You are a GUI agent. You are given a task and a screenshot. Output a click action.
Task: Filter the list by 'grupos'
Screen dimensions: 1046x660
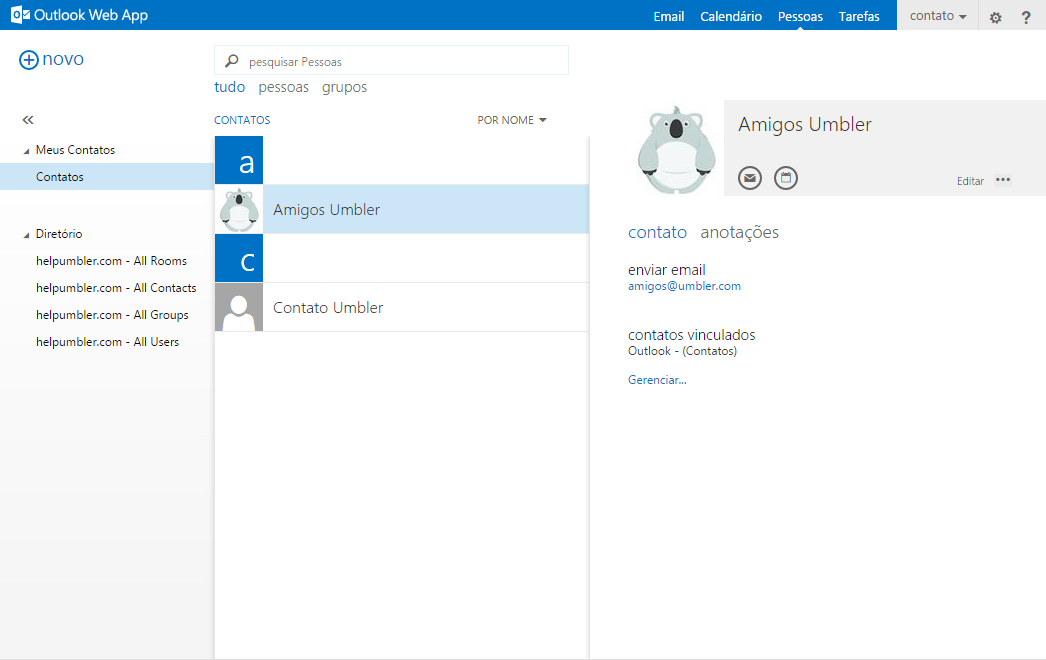click(344, 87)
